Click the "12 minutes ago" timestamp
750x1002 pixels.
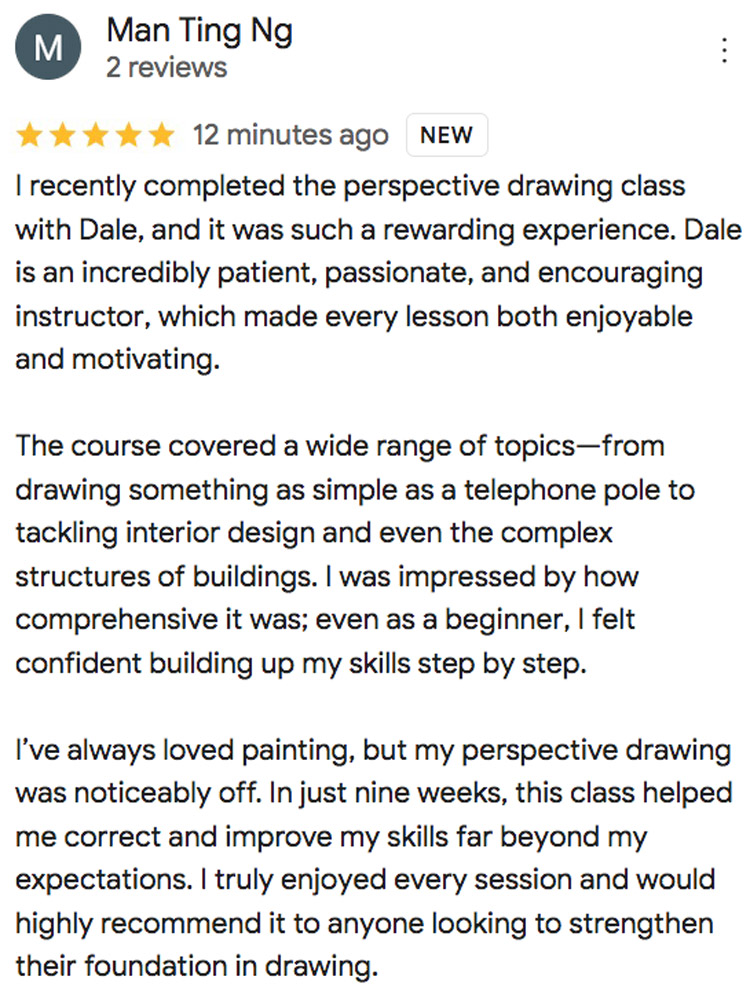coord(290,136)
